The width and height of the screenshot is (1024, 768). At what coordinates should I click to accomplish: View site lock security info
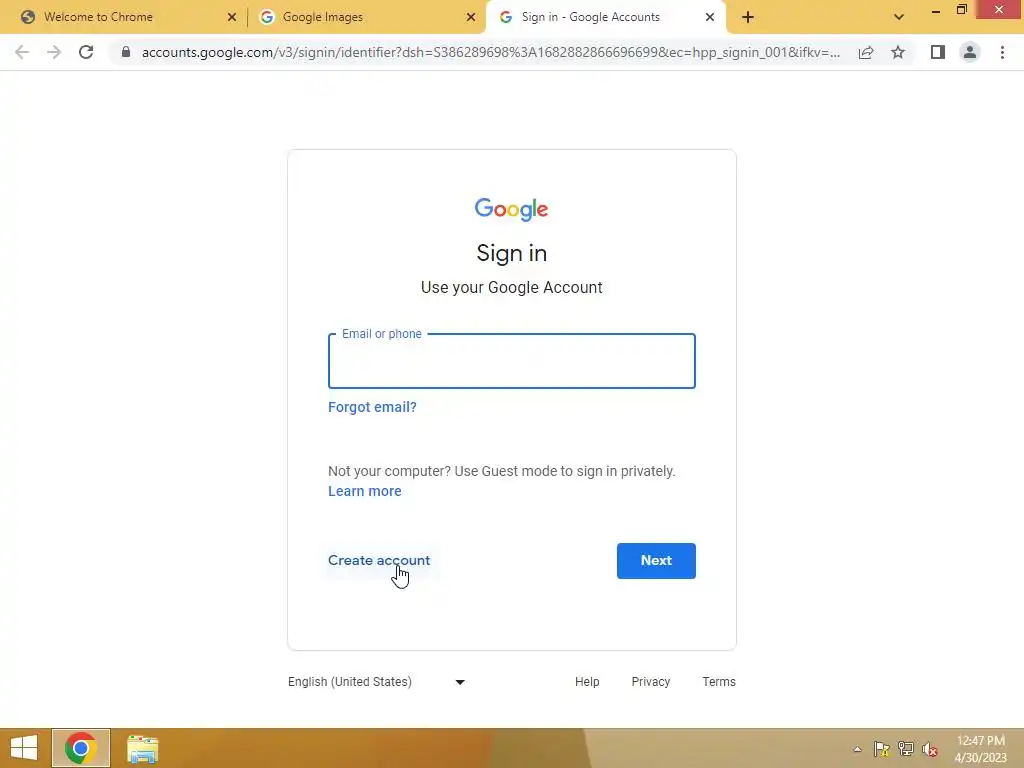(126, 52)
